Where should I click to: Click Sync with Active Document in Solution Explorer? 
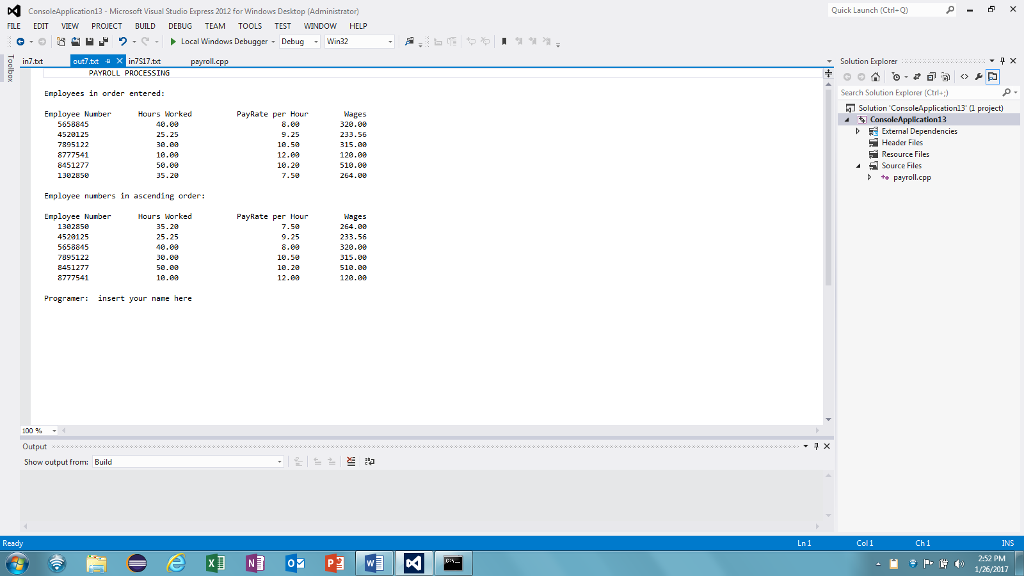917,77
